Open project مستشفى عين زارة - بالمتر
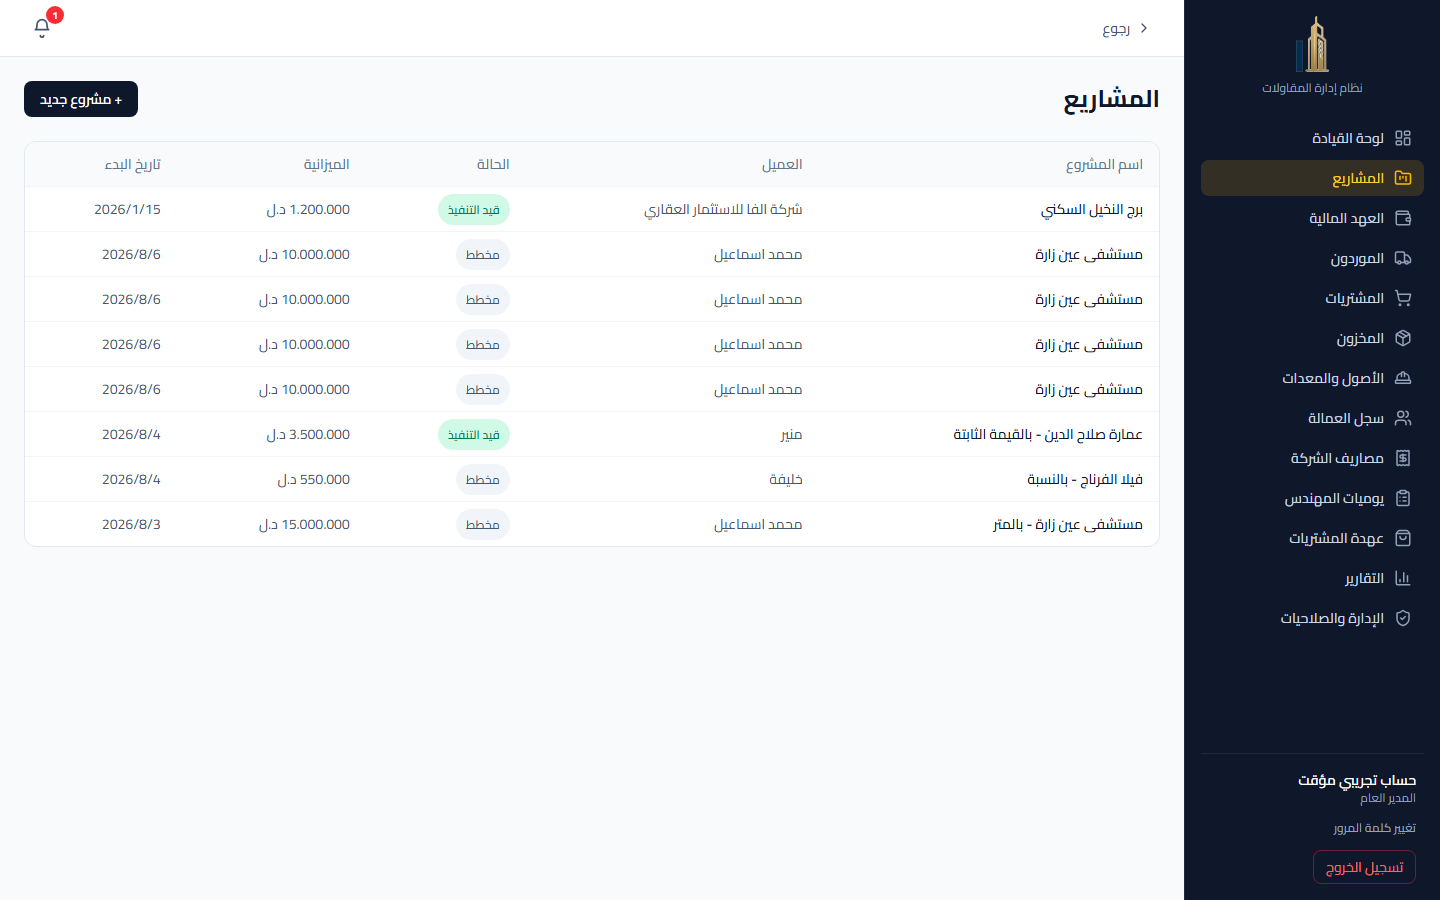 (1068, 524)
